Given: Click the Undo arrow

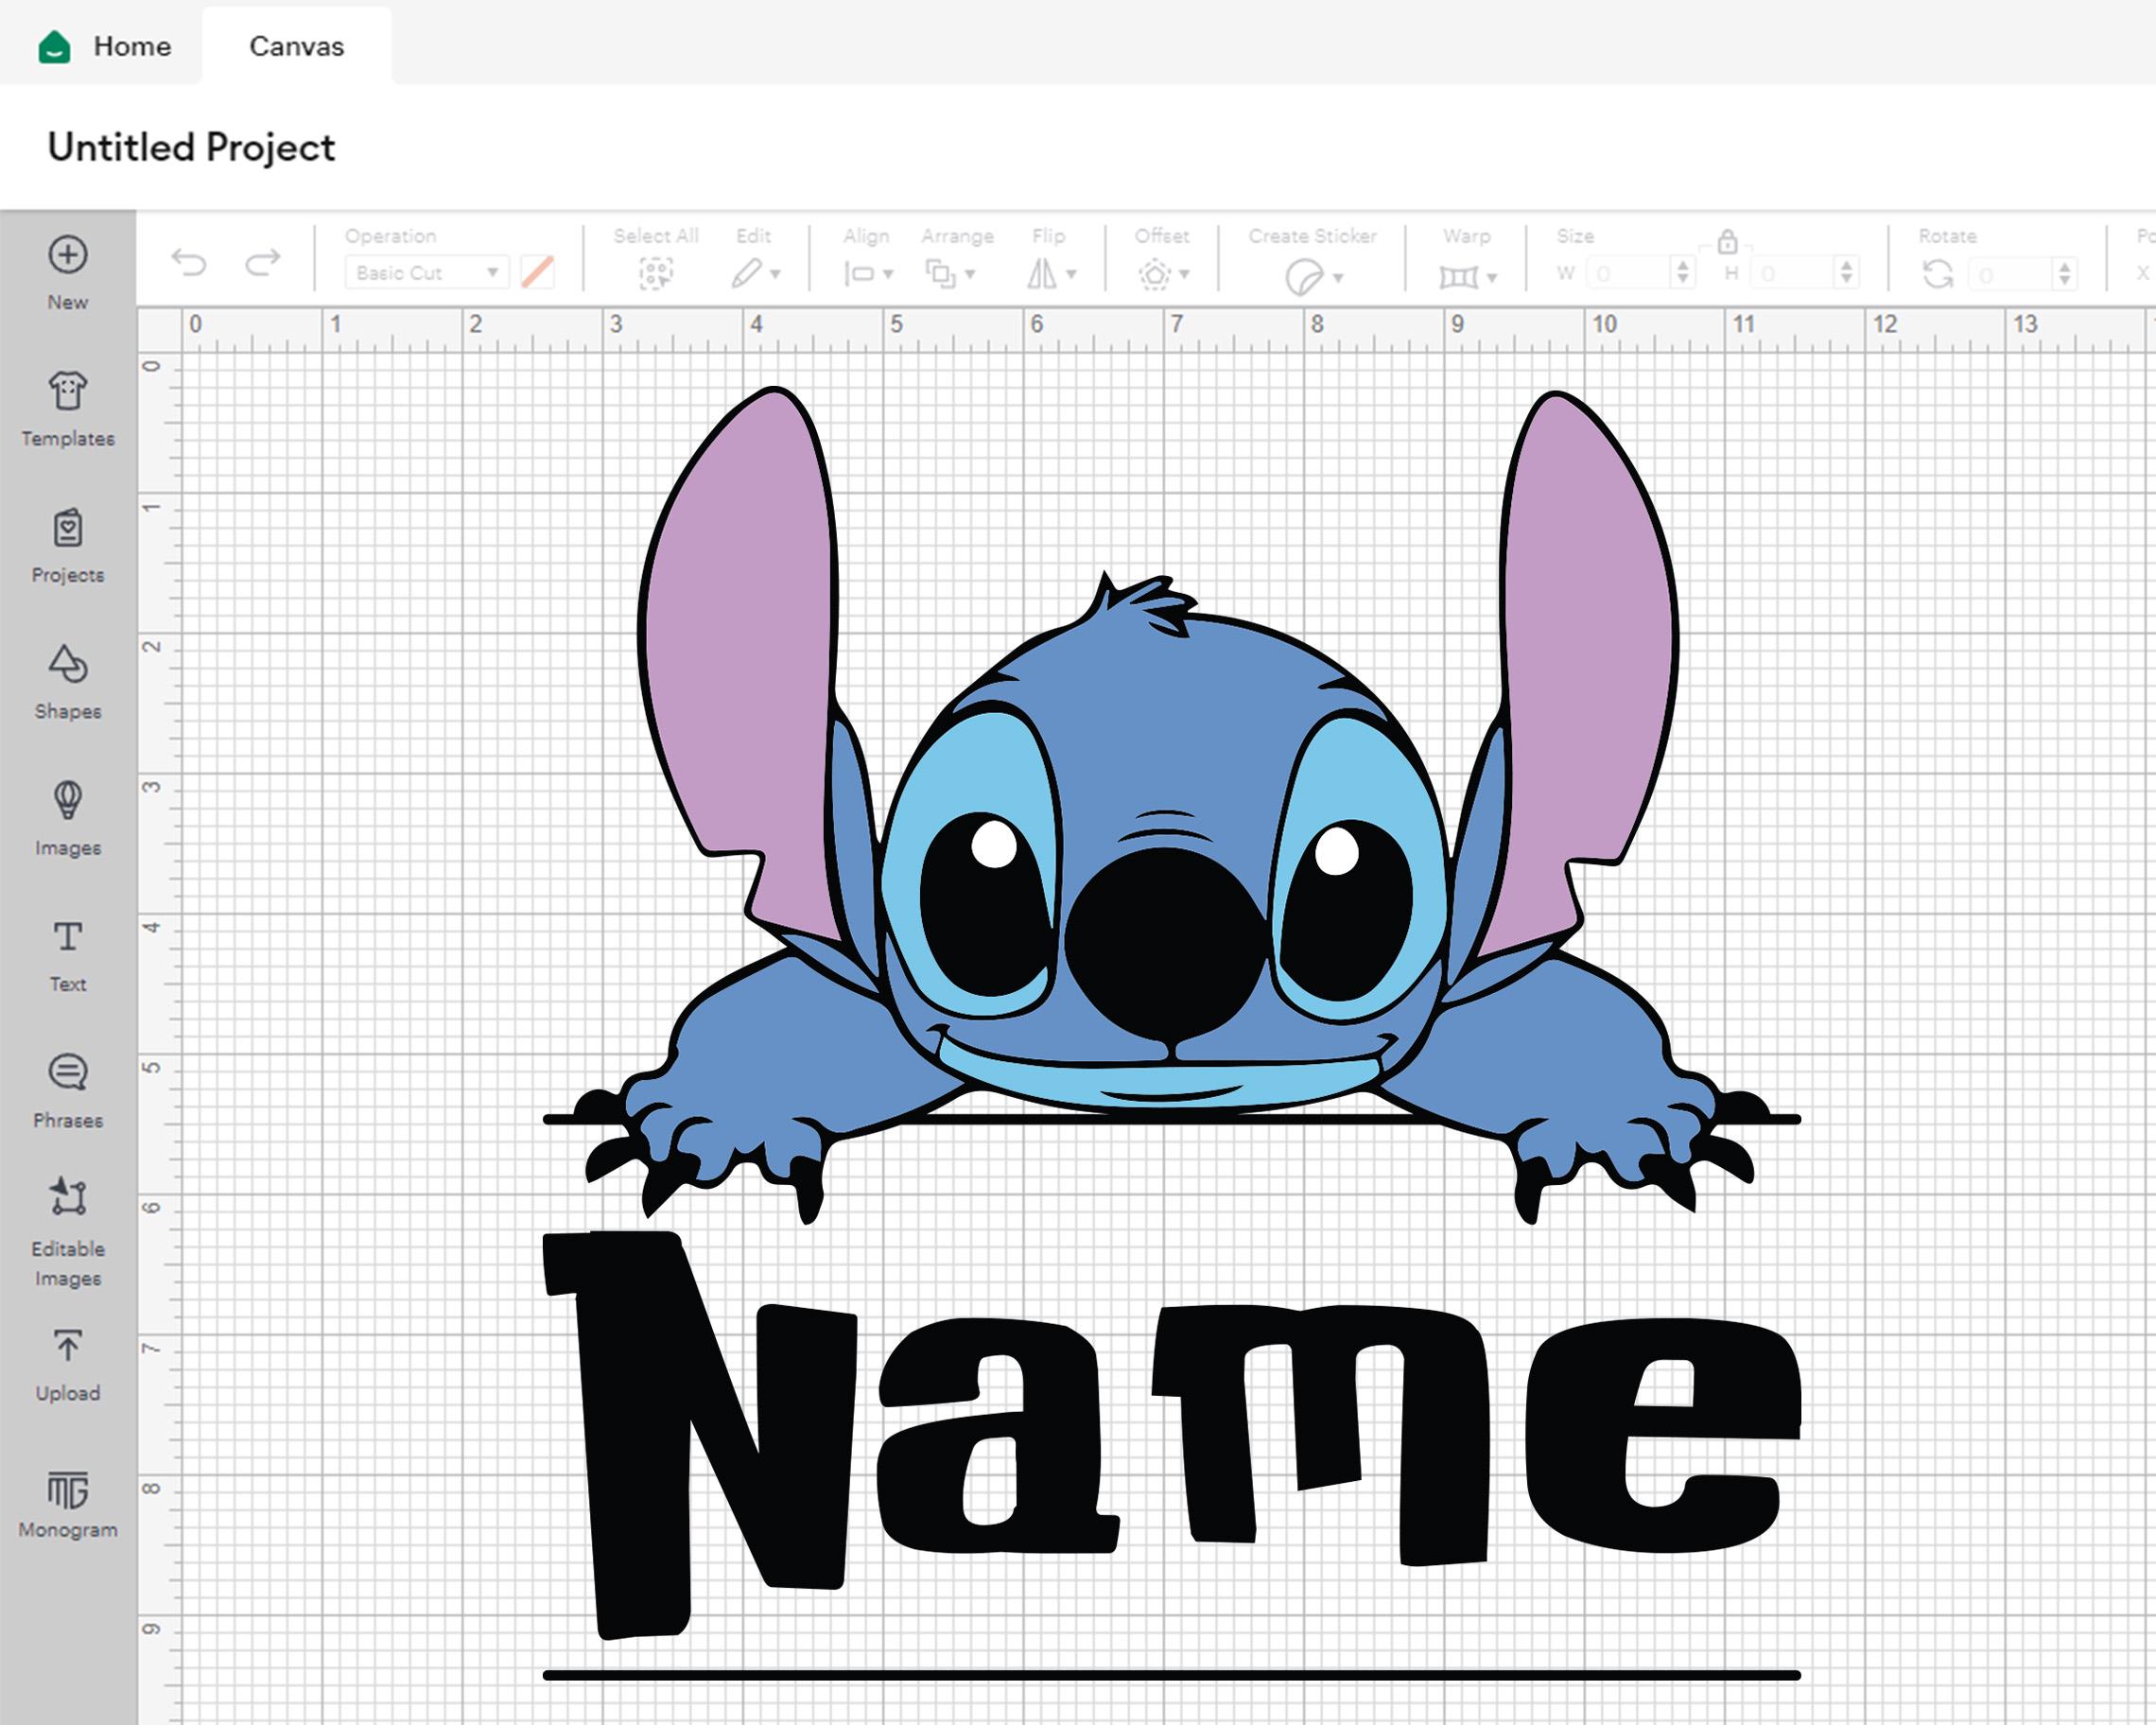Looking at the screenshot, I should pyautogui.click(x=190, y=262).
